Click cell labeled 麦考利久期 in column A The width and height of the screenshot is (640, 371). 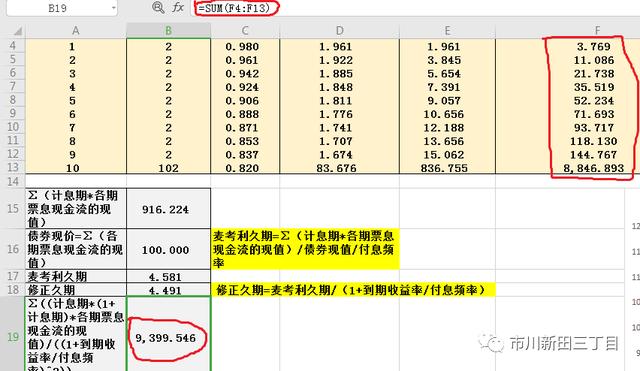[x=76, y=276]
